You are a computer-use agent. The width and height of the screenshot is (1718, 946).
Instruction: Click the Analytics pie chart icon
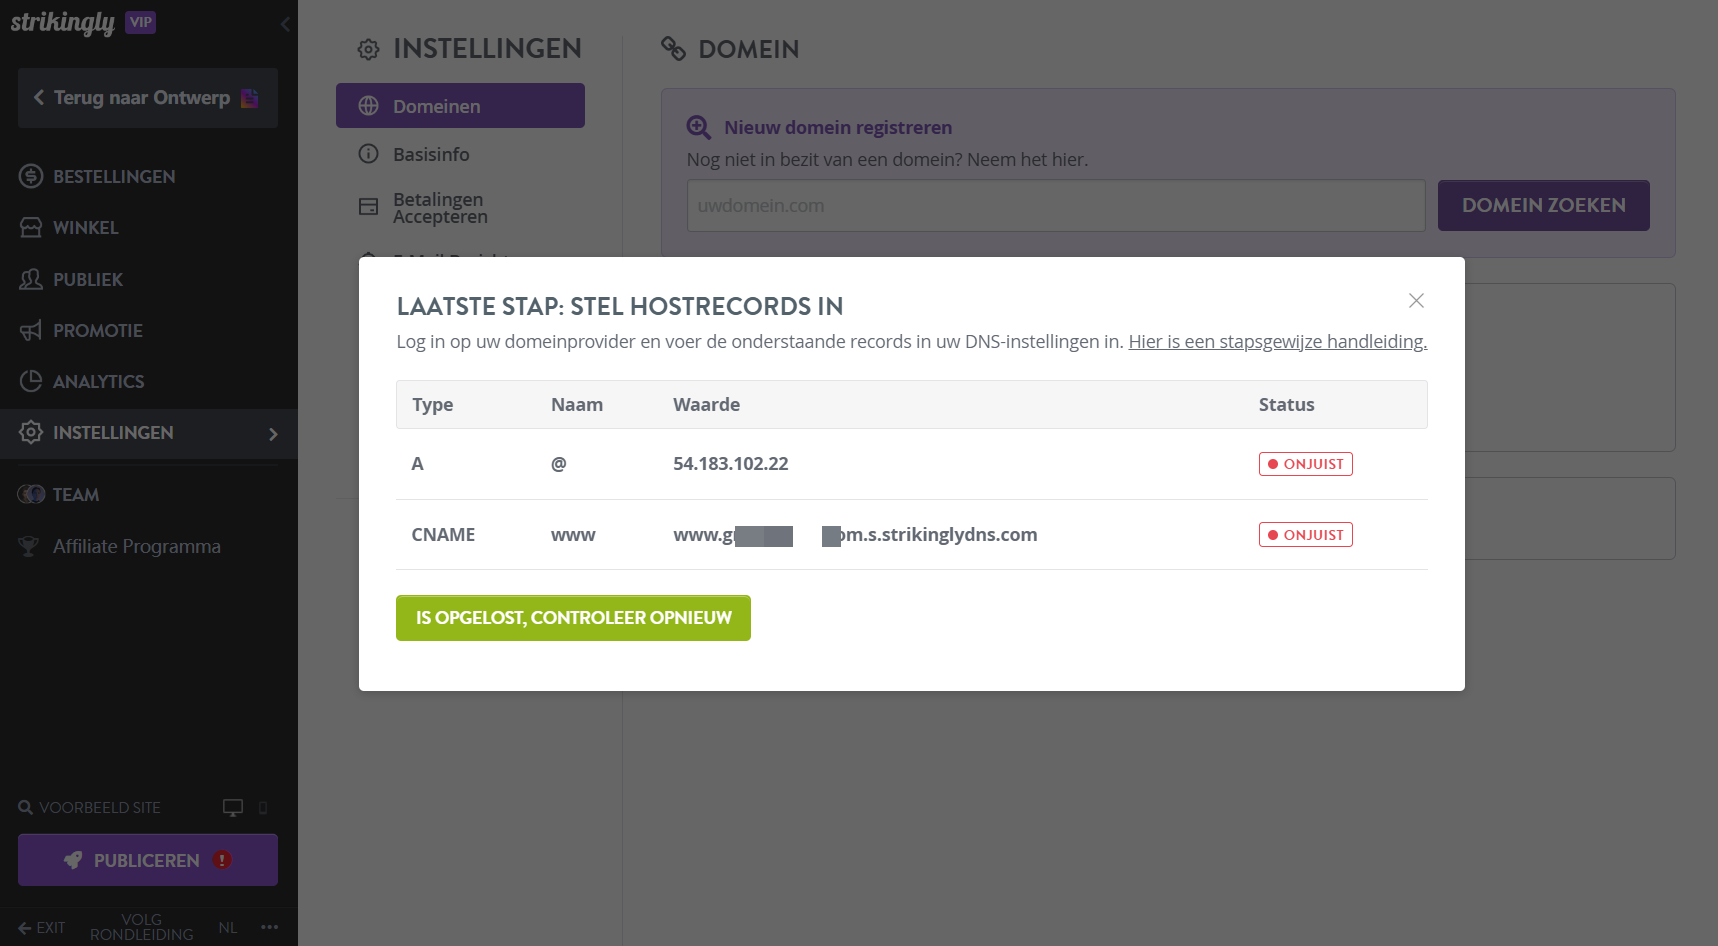pos(31,381)
